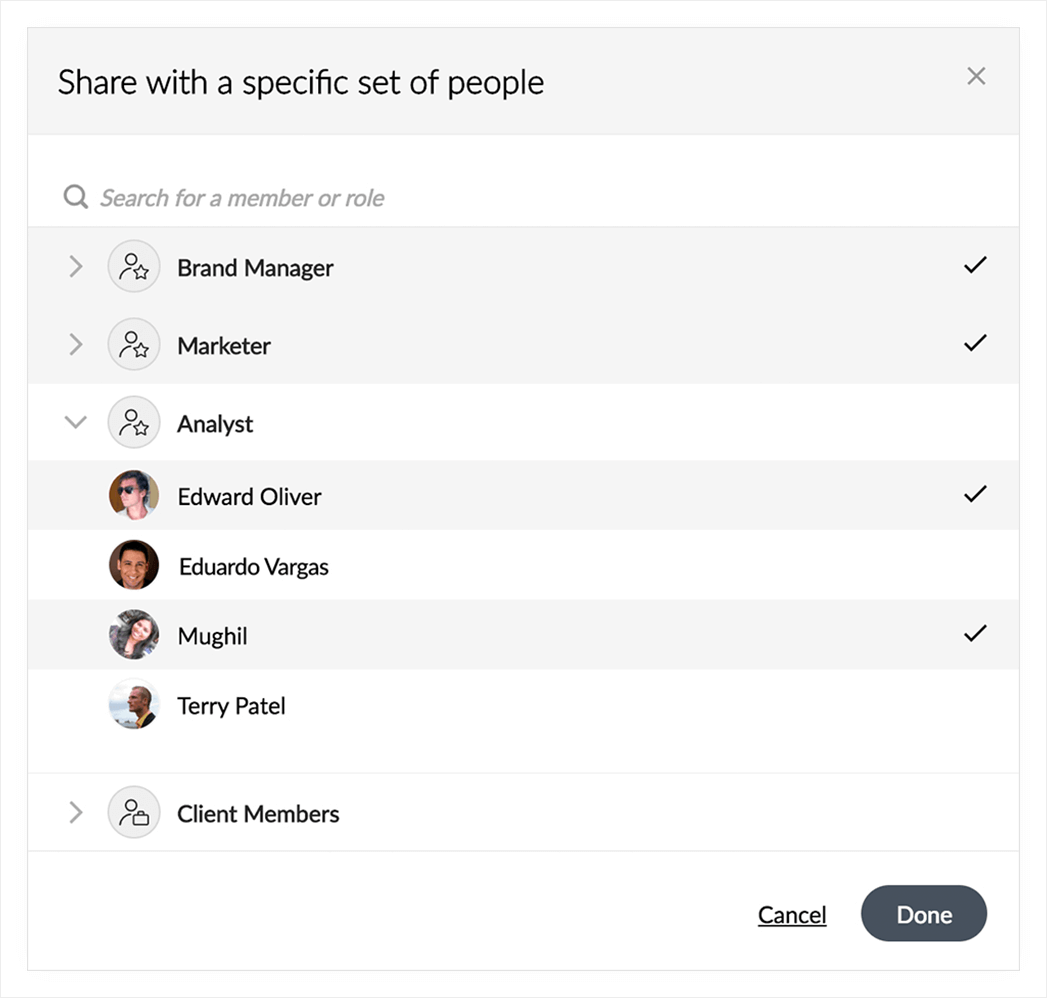The width and height of the screenshot is (1047, 998).
Task: Click Edward Oliver's profile avatar
Action: [134, 496]
